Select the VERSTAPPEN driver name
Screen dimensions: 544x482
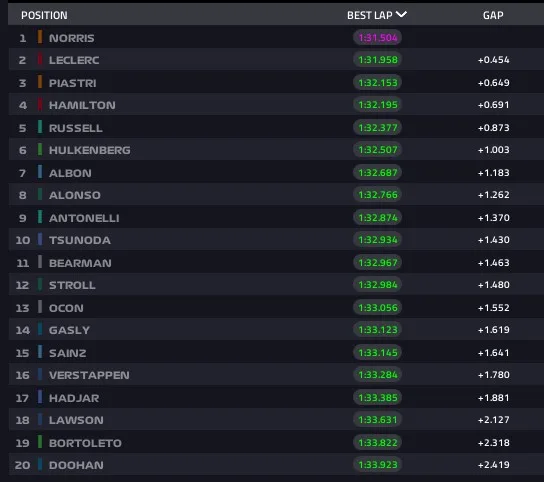point(89,375)
